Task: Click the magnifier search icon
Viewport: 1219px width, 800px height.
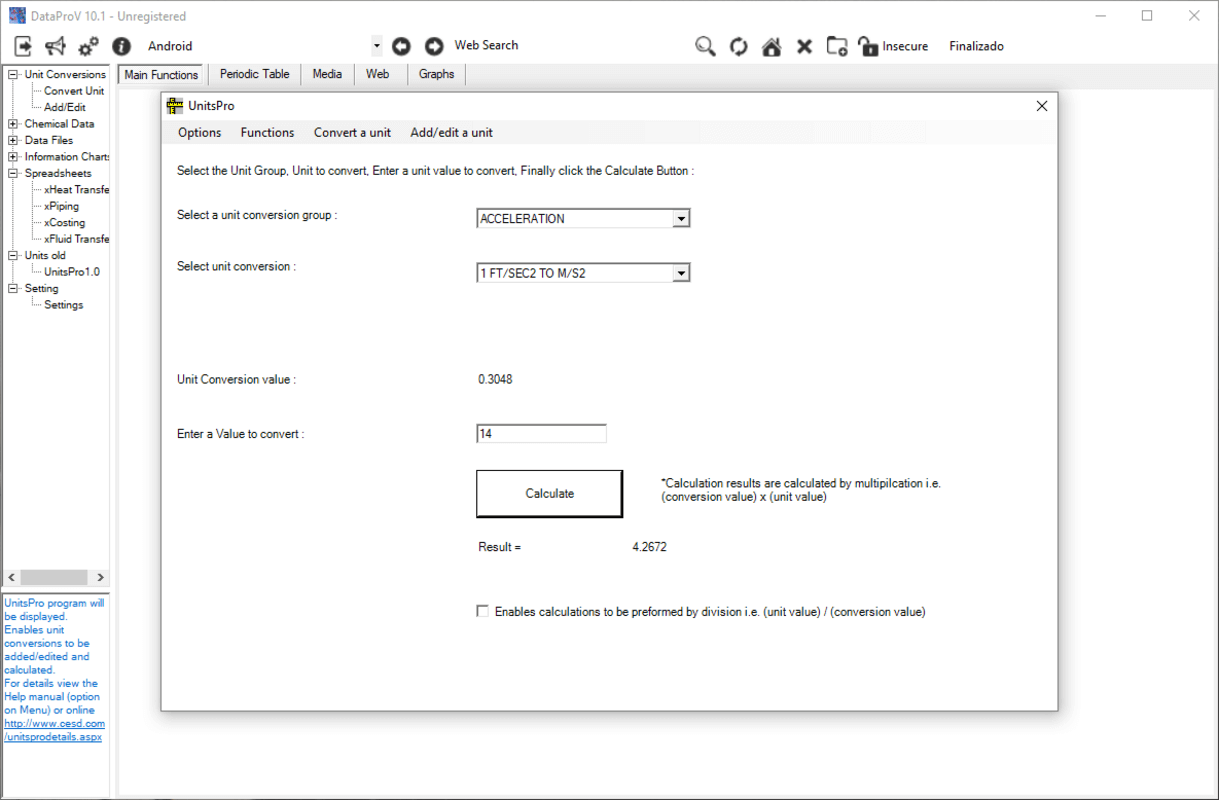Action: click(705, 46)
